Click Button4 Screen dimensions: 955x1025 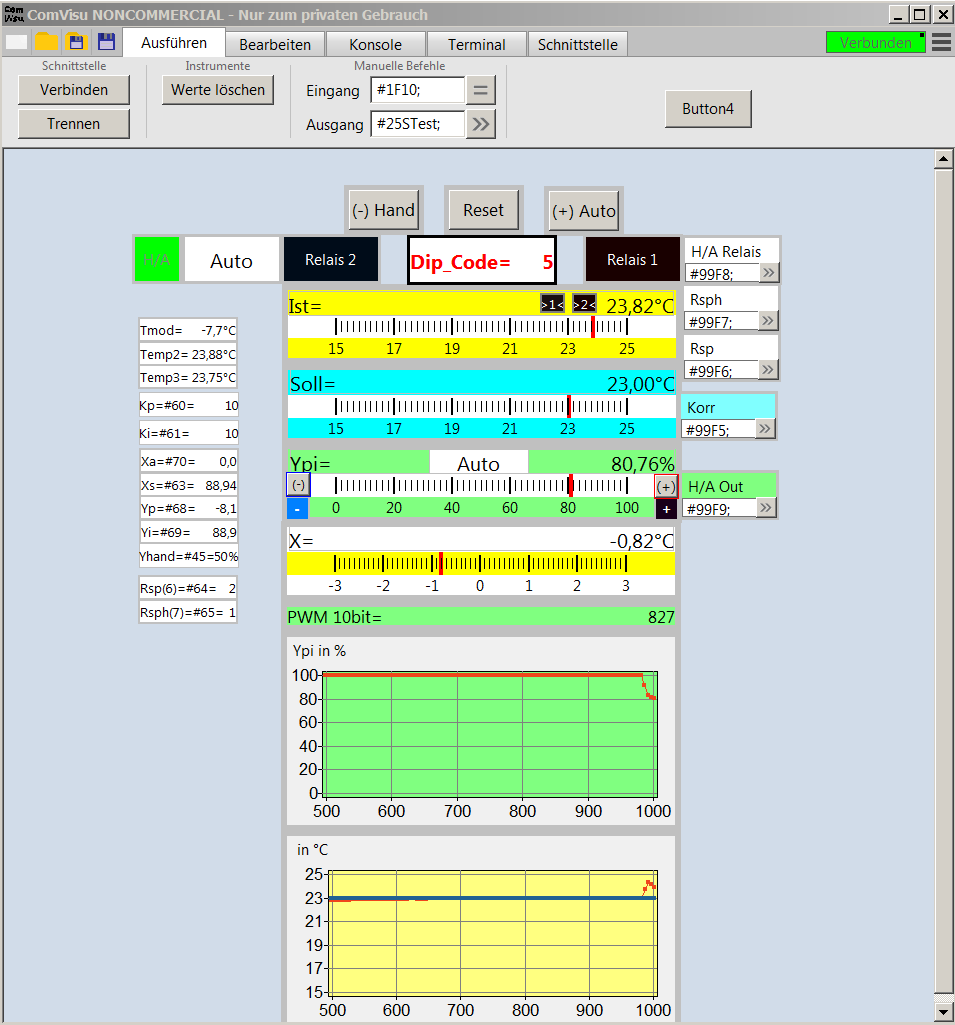coord(708,109)
